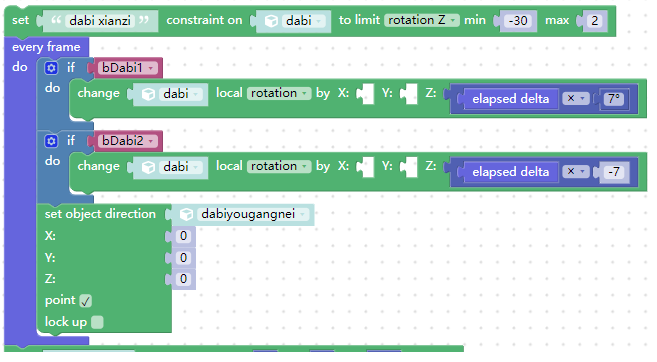Edit the min value -30 field
The height and width of the screenshot is (362, 657).
518,21
